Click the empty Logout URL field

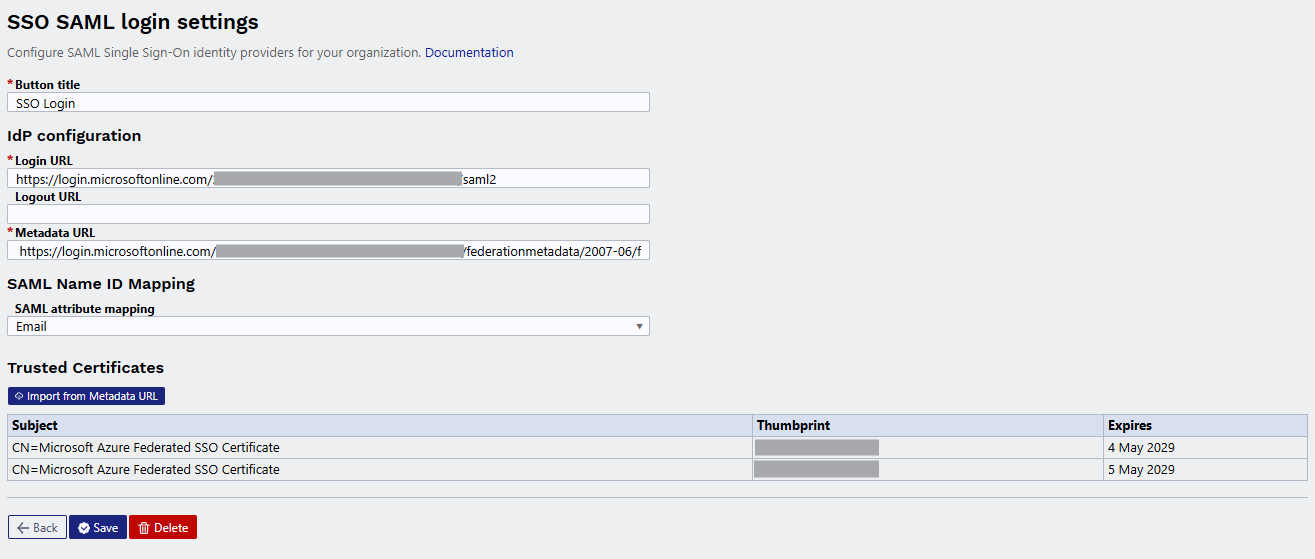[x=328, y=214]
